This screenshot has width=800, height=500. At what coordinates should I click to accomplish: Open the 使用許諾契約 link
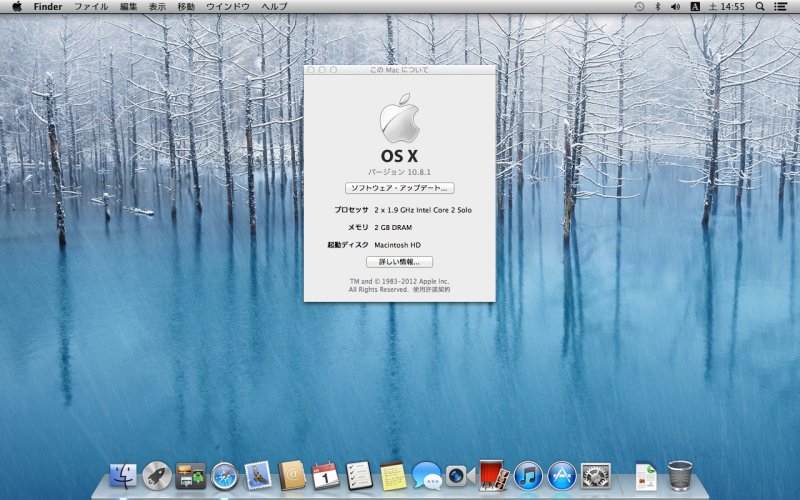[432, 289]
